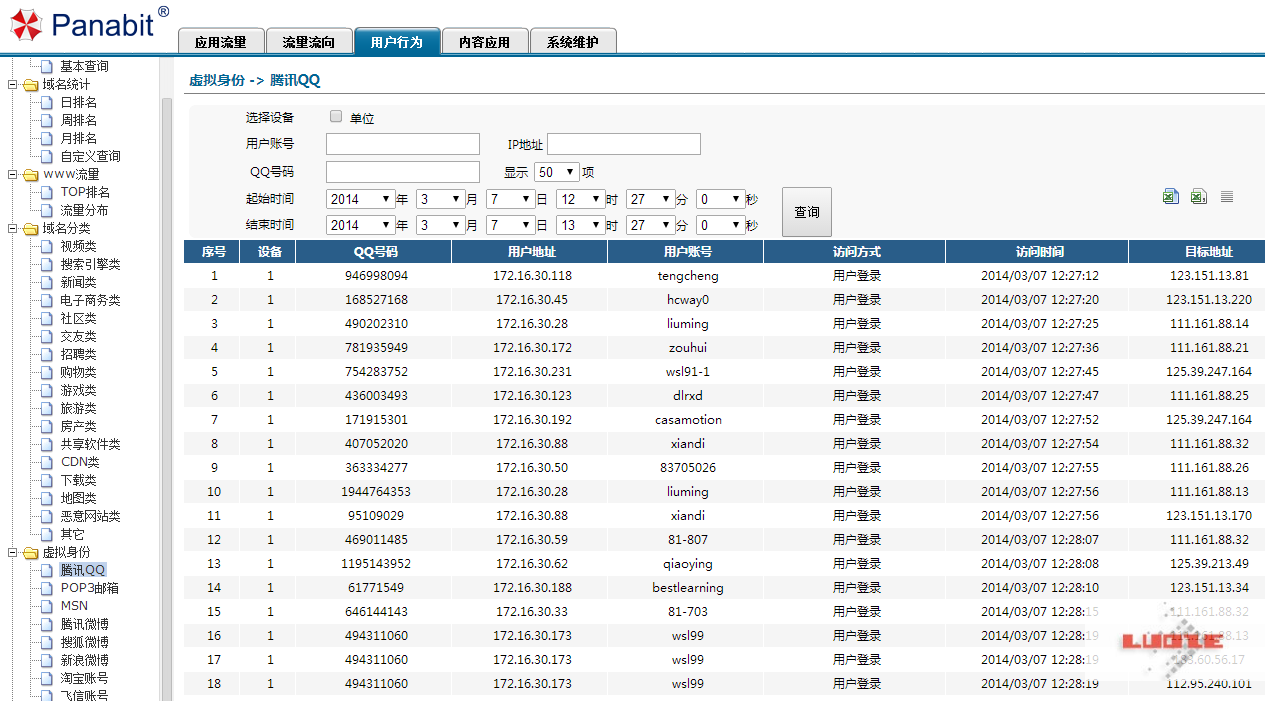Click the page icon beside TOP排名

point(46,192)
